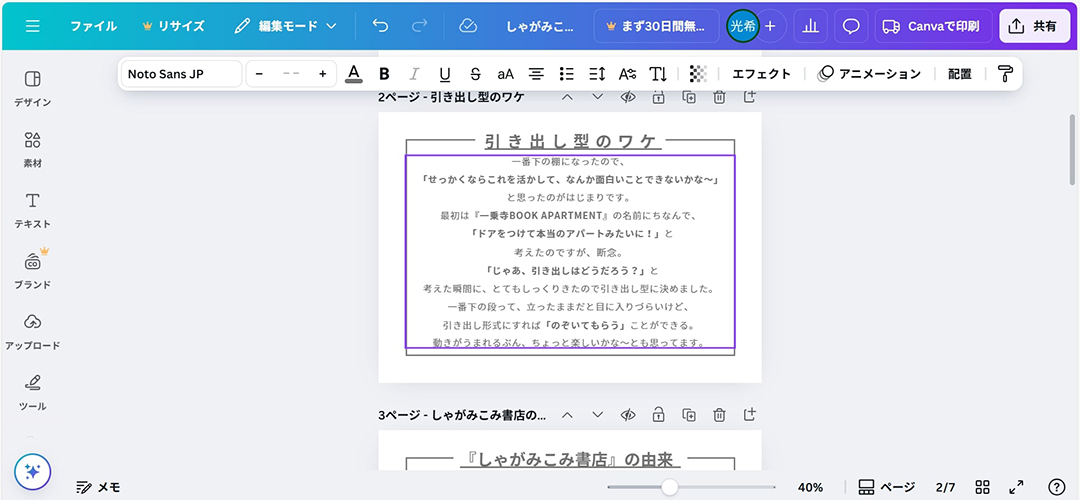
Task: Delete page 3 with trash icon
Action: tap(719, 415)
